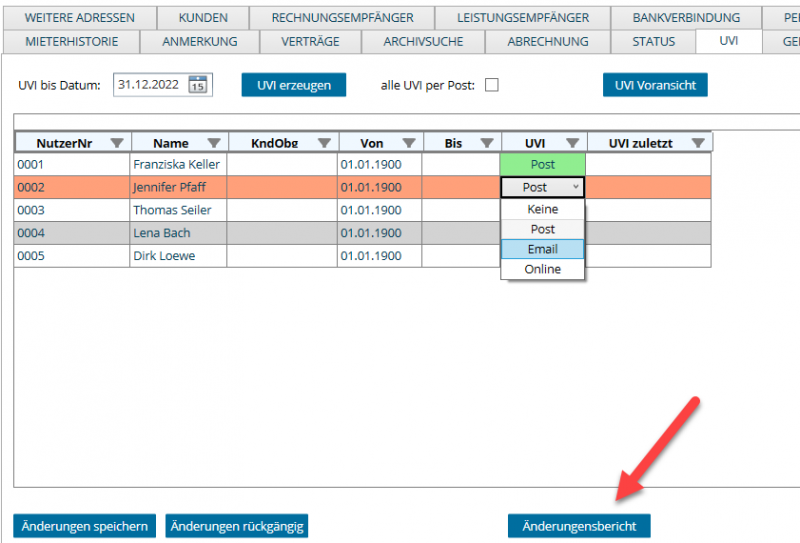Click the Von date of Lena Bach
The height and width of the screenshot is (543, 800).
tap(379, 233)
